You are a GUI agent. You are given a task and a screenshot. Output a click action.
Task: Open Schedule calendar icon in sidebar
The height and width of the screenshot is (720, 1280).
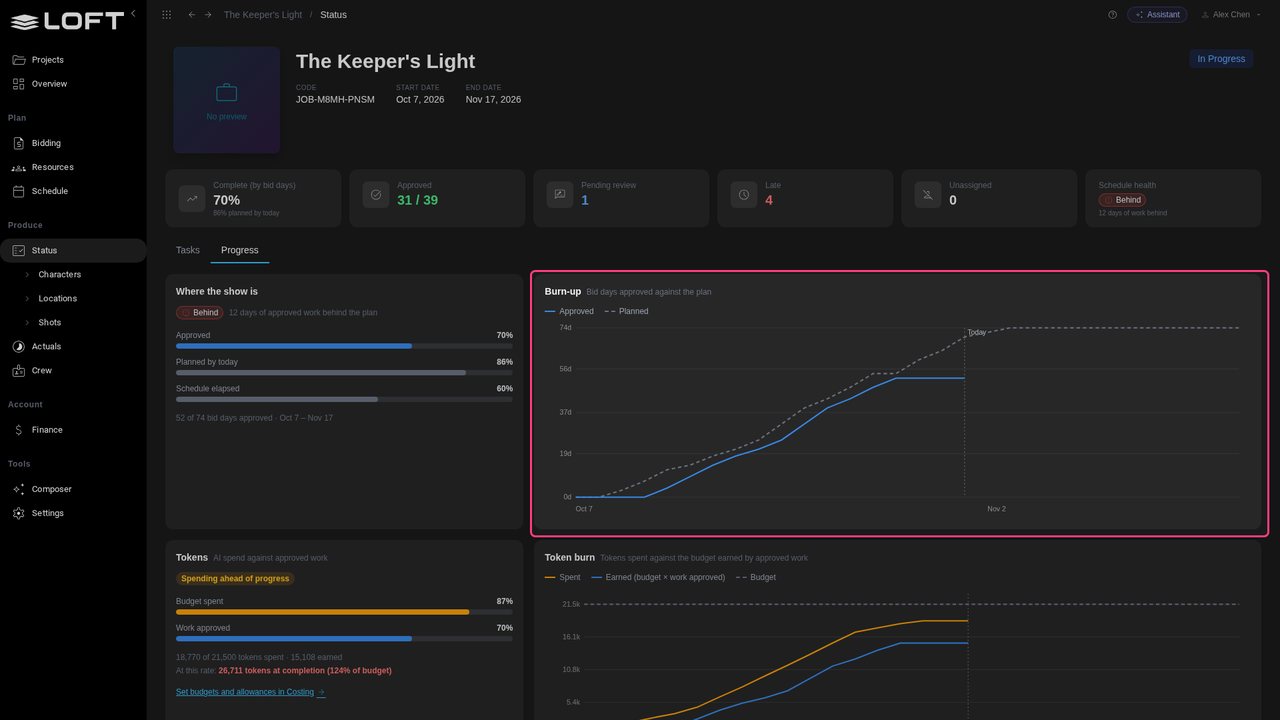click(x=19, y=191)
